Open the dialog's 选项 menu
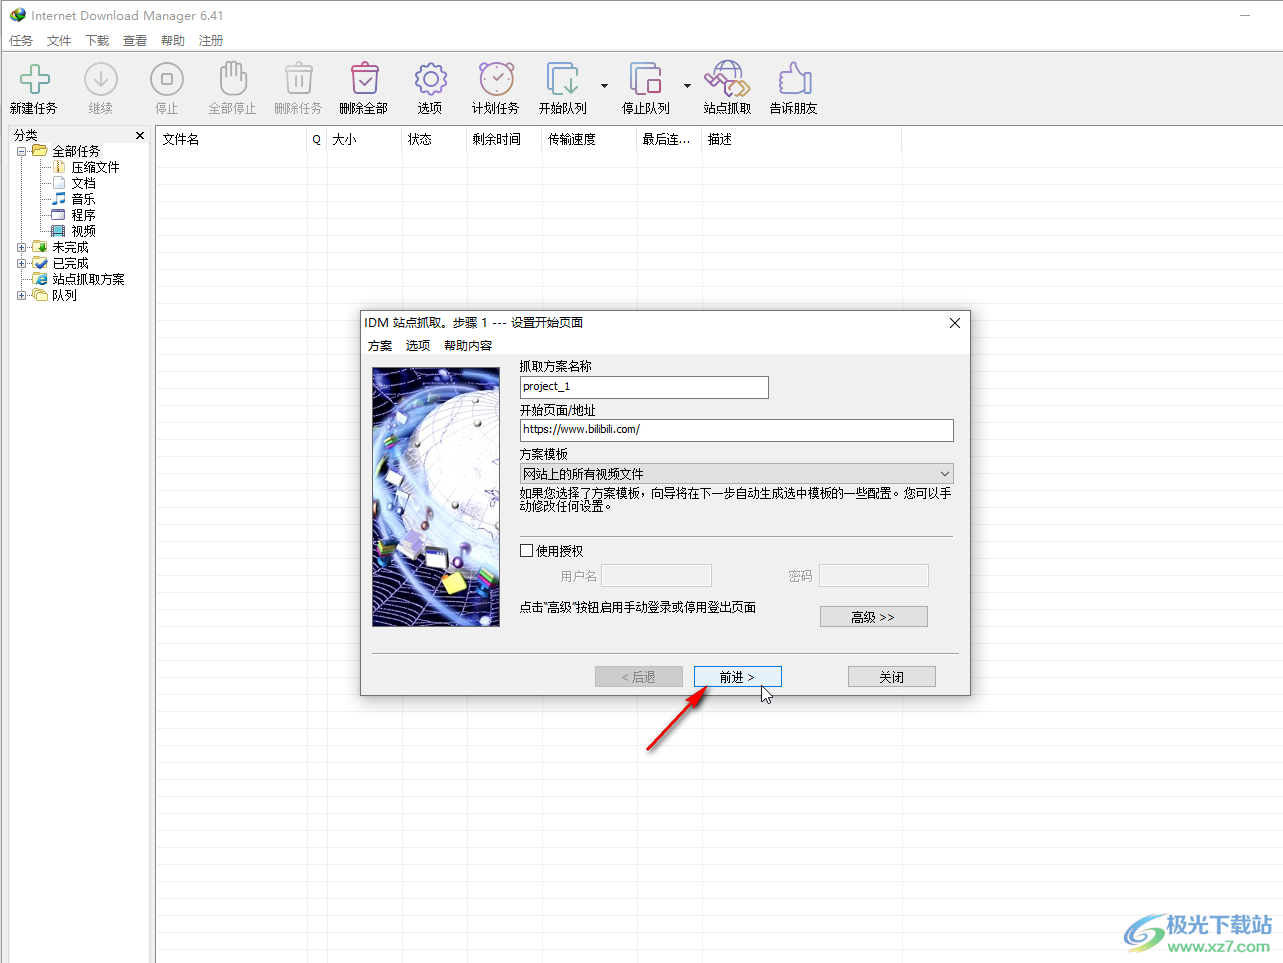Screen dimensions: 1283x963 coord(418,346)
